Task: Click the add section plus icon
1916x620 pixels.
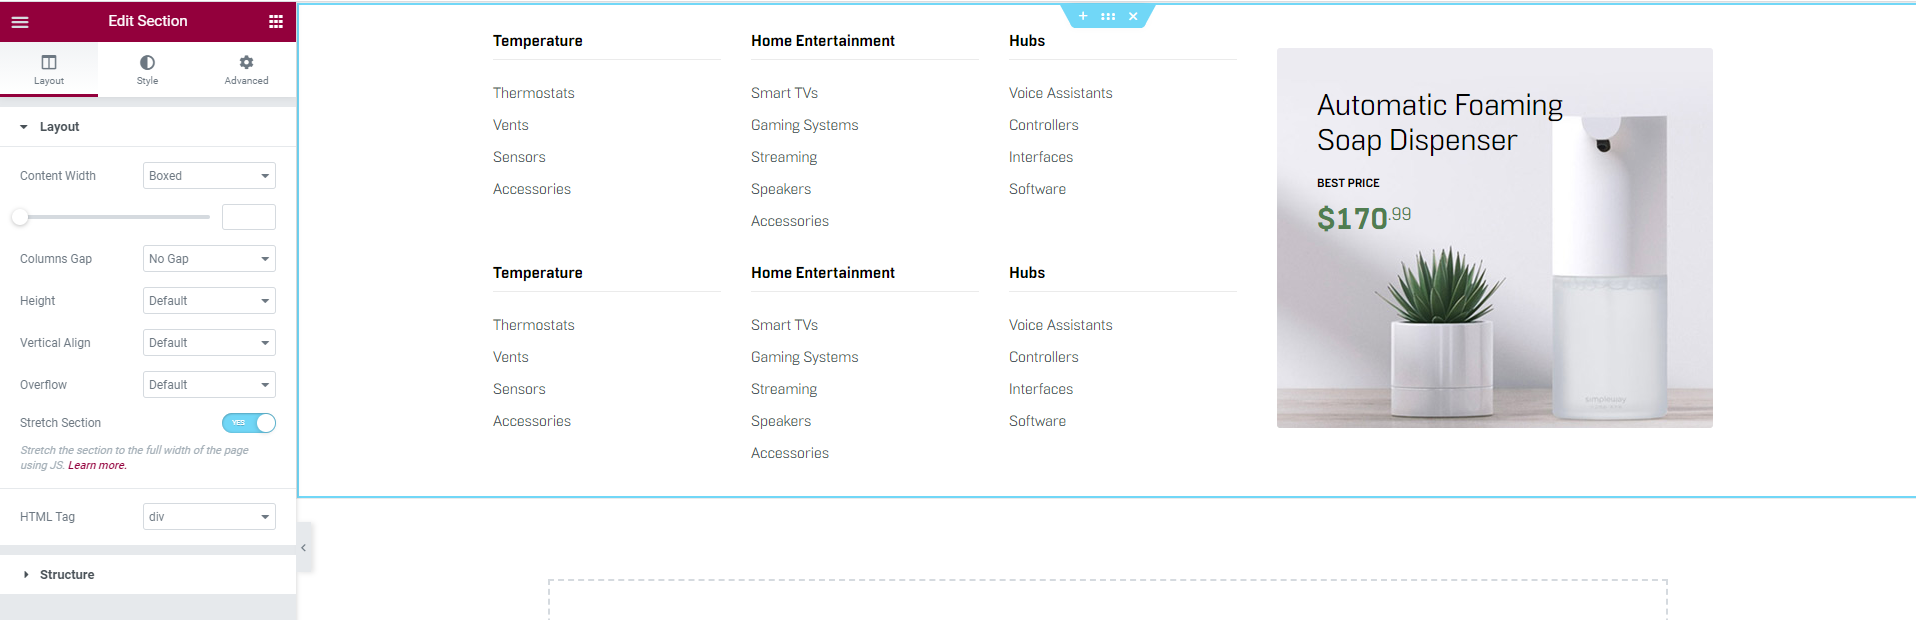Action: pyautogui.click(x=1083, y=16)
